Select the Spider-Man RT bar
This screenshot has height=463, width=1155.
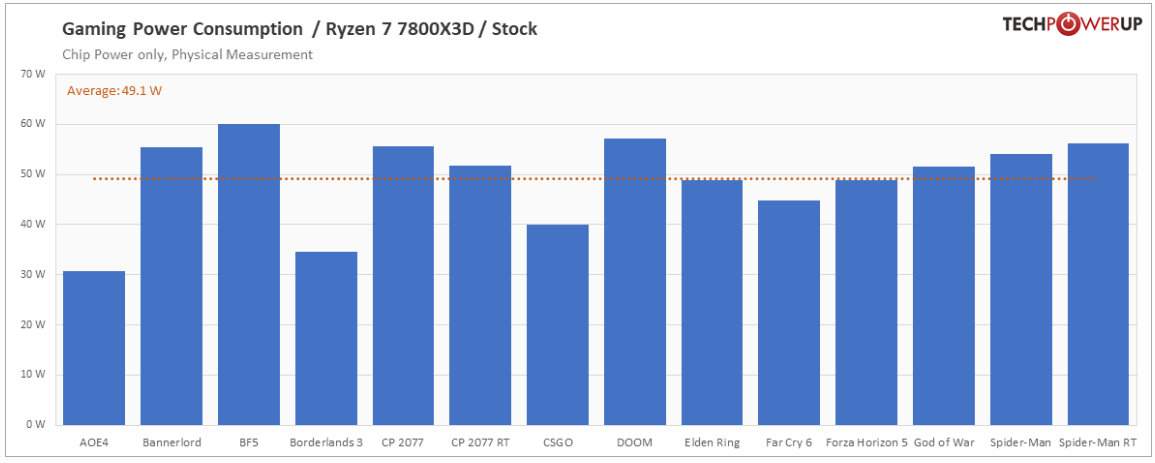pos(1098,284)
